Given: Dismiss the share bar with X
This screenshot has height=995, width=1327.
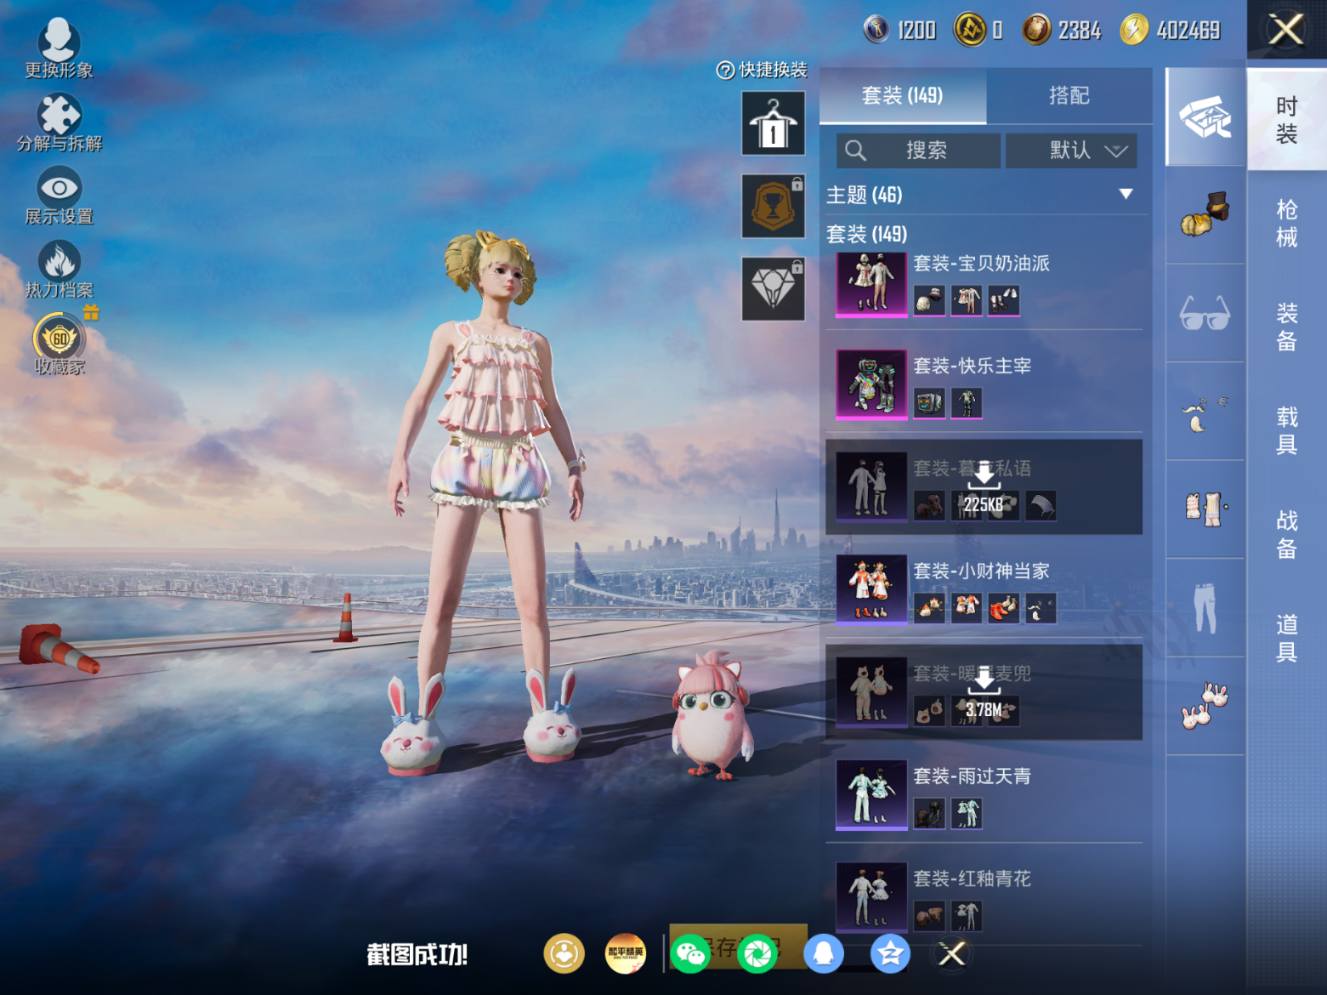Looking at the screenshot, I should pos(952,954).
